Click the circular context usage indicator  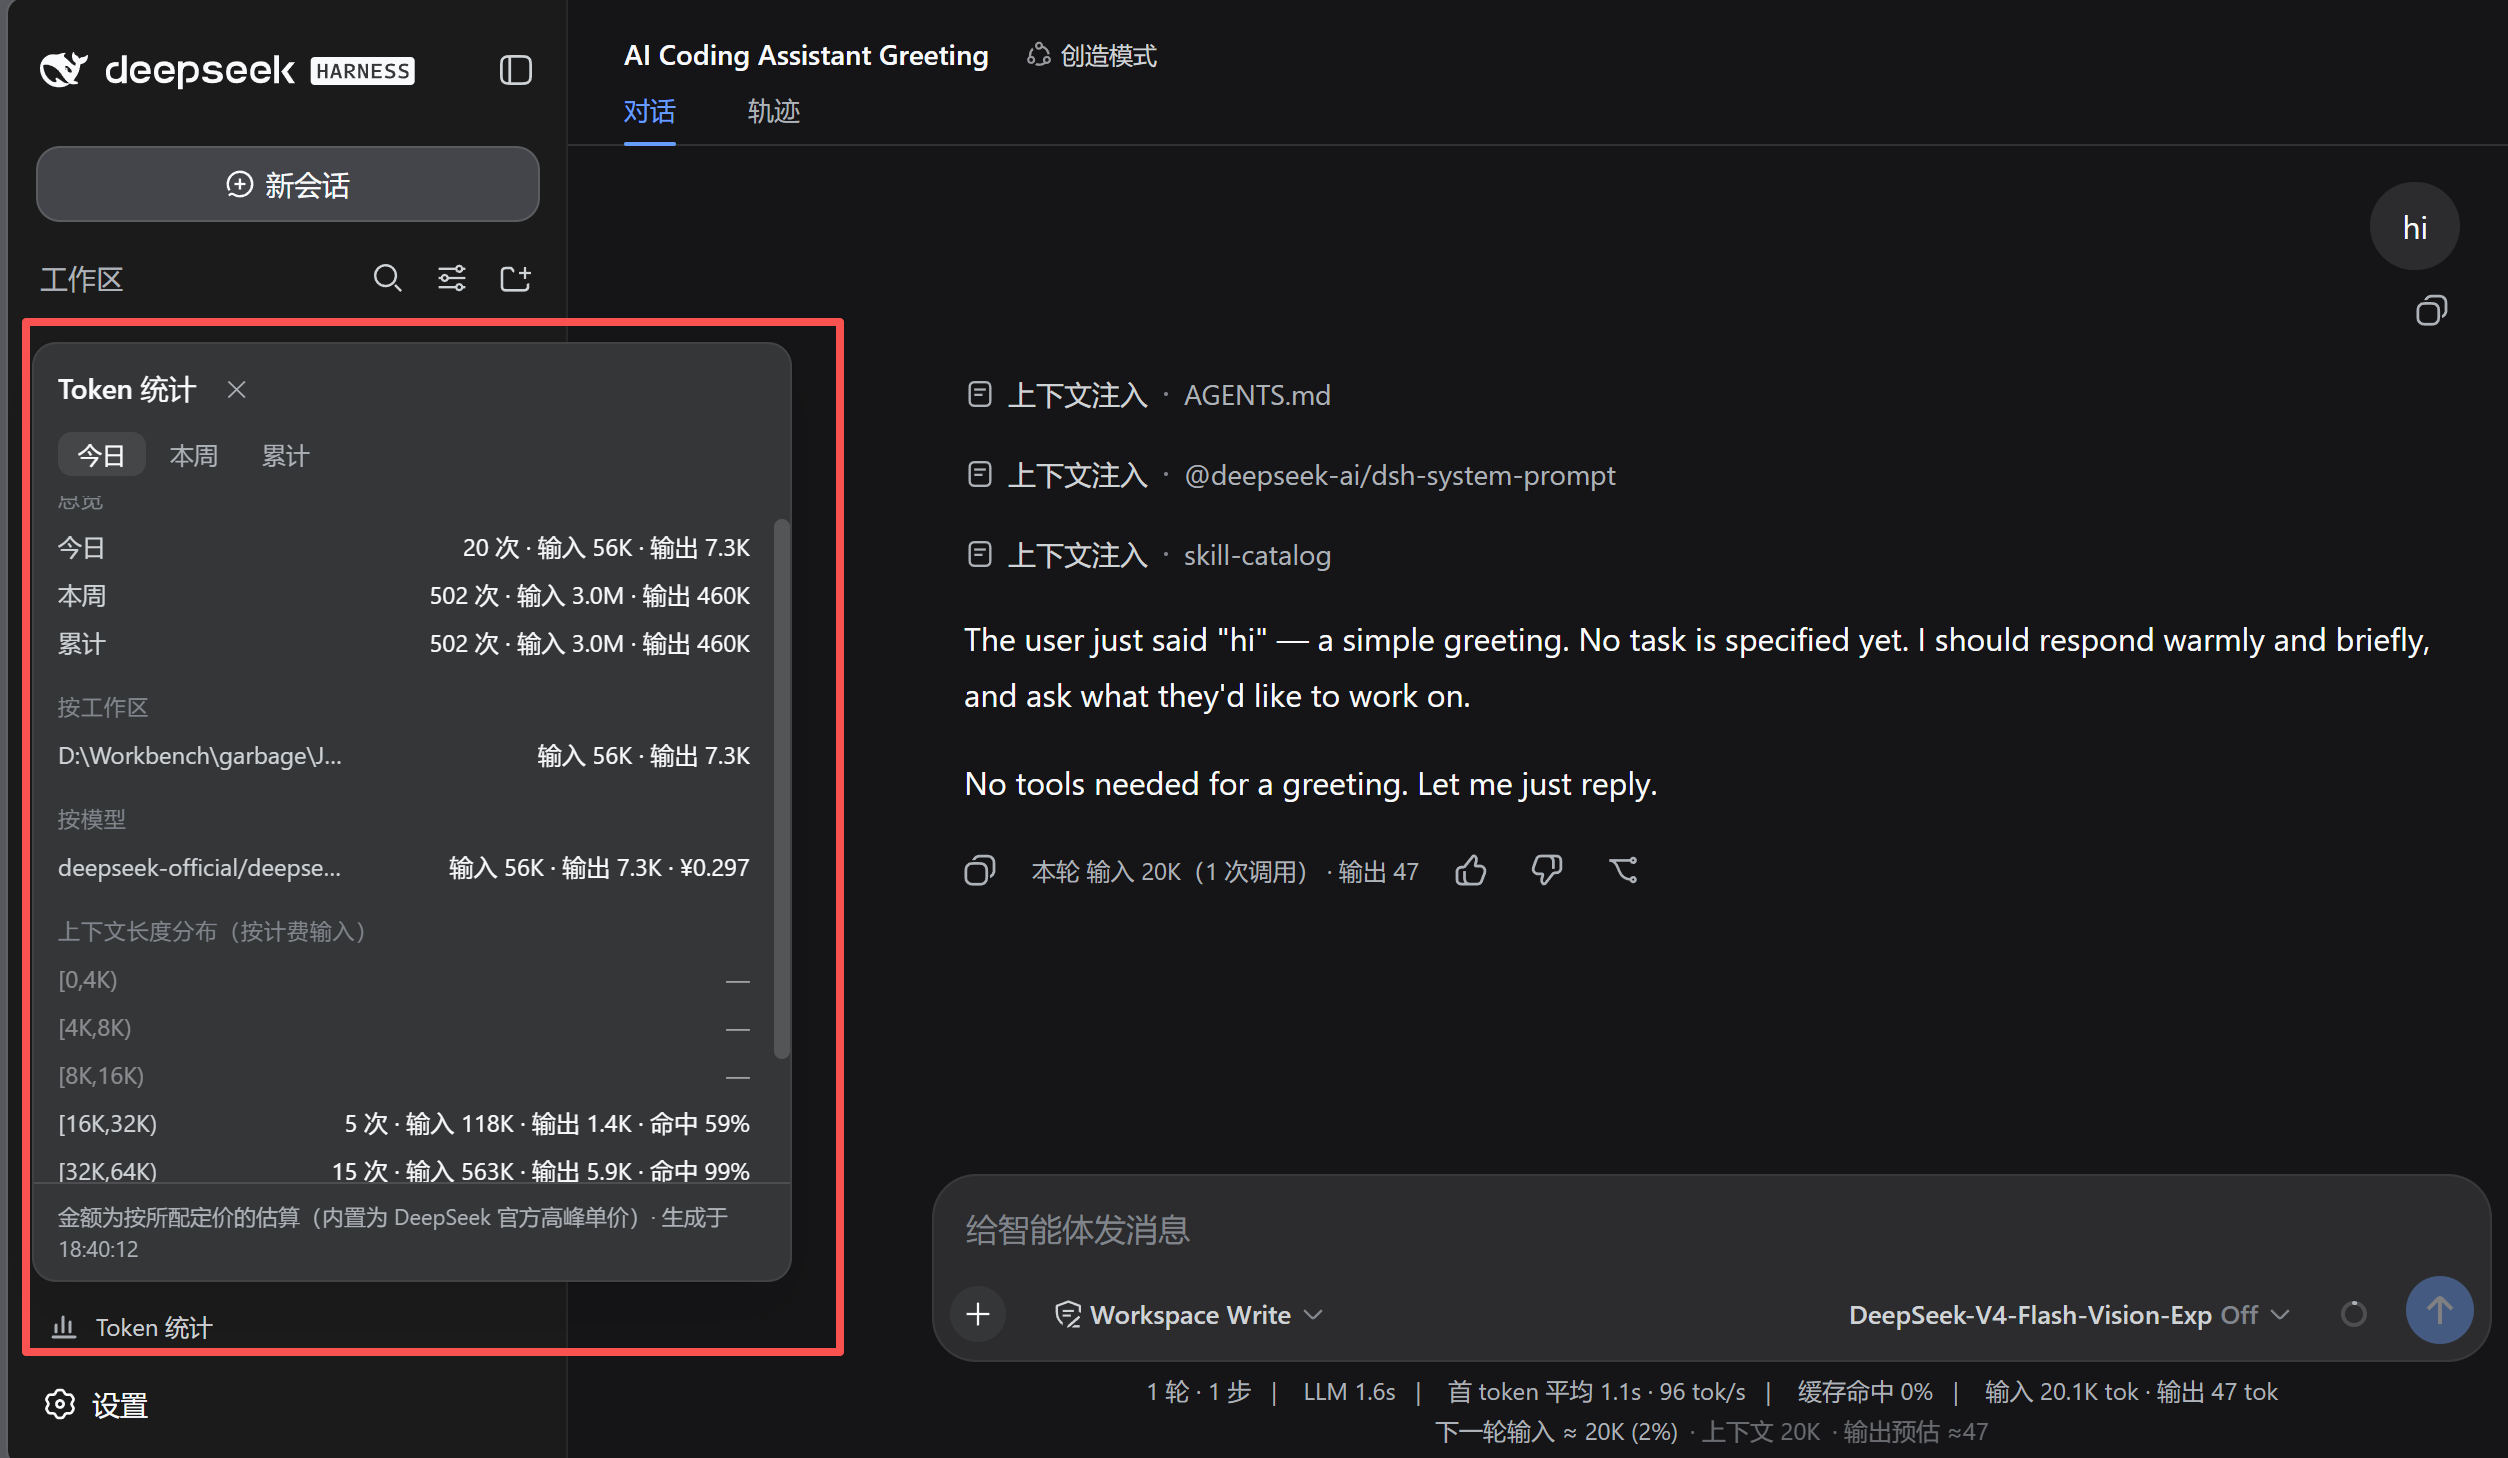(2354, 1314)
